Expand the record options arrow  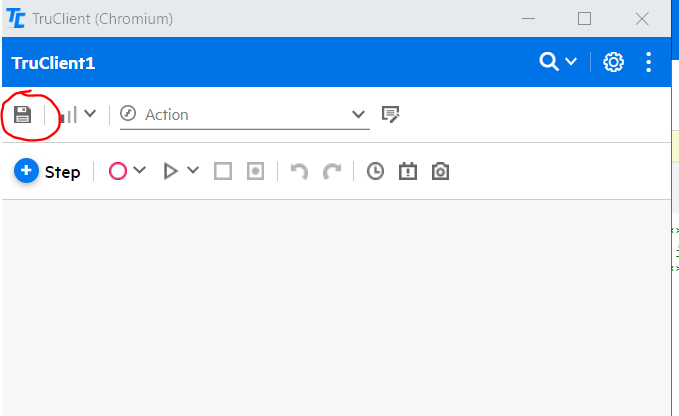pyautogui.click(x=140, y=171)
